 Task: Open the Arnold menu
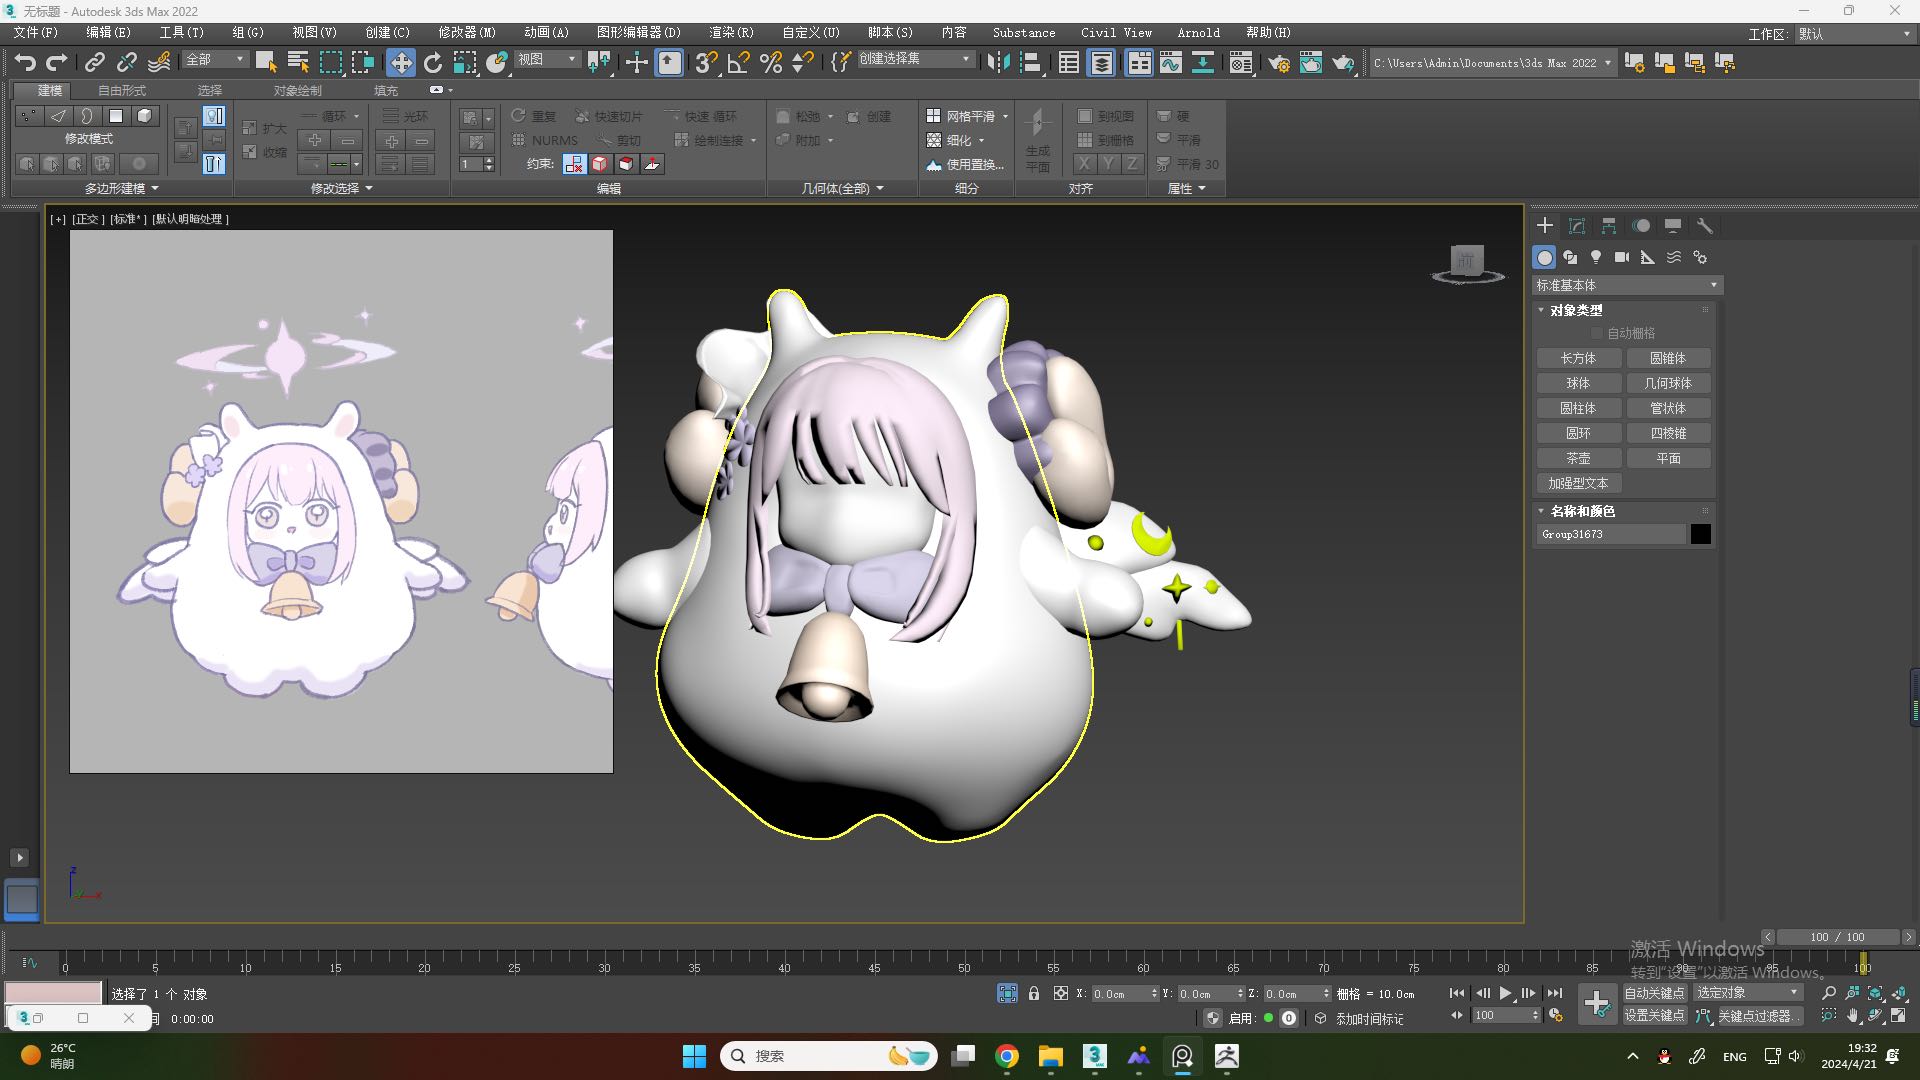tap(1198, 33)
